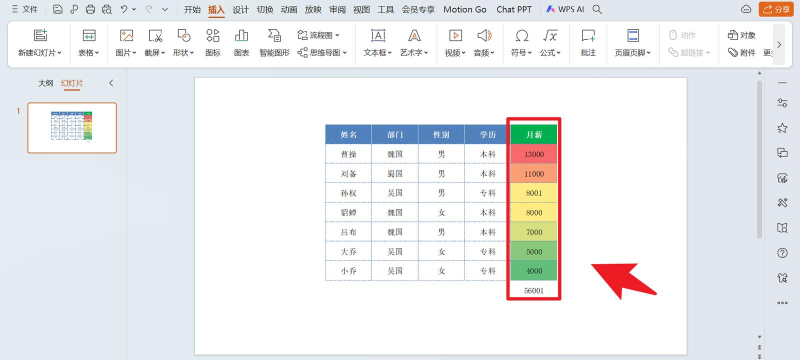The width and height of the screenshot is (800, 360).
Task: Click the book icon in right sidebar
Action: click(x=782, y=228)
